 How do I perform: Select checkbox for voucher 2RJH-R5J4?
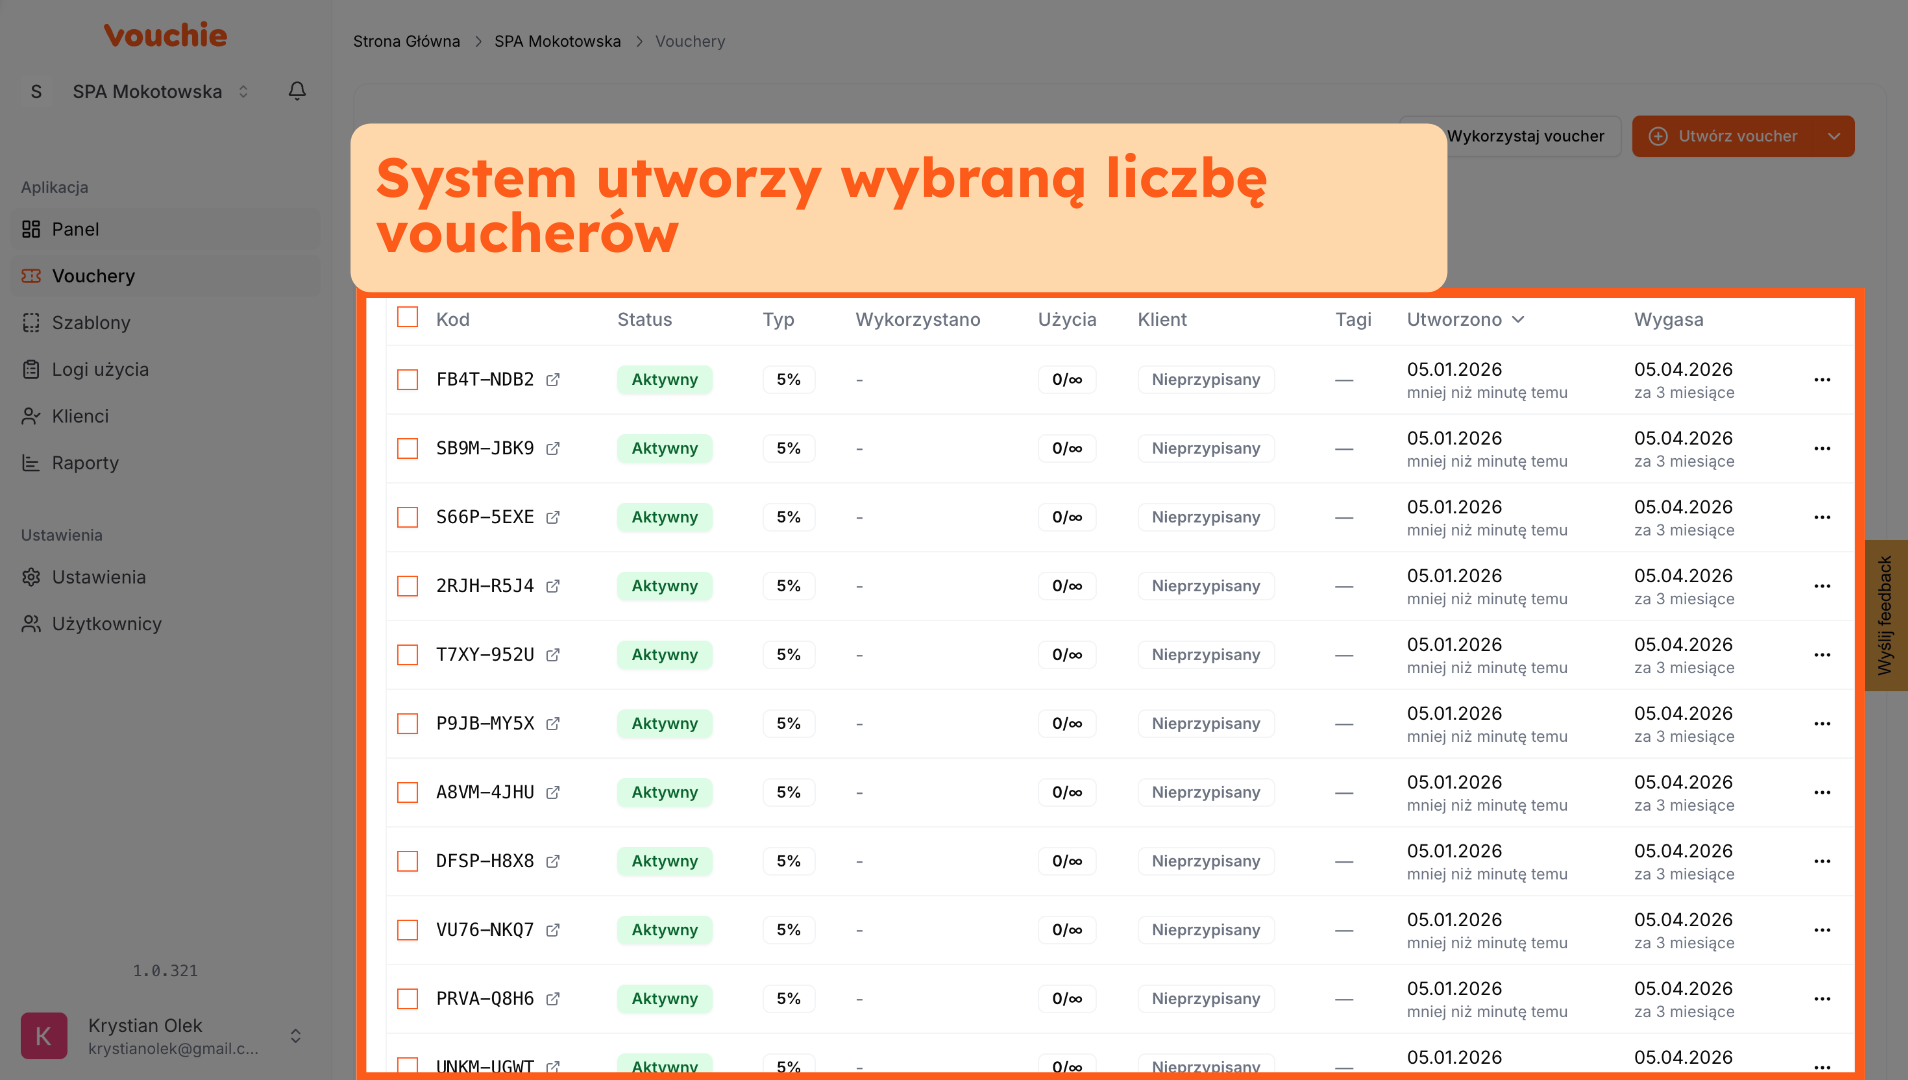(x=407, y=586)
